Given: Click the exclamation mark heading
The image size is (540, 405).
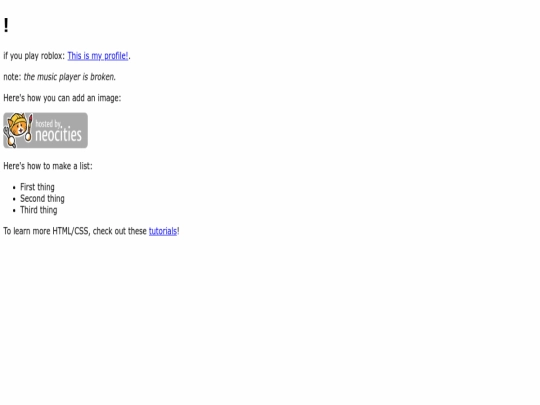Looking at the screenshot, I should [6, 25].
